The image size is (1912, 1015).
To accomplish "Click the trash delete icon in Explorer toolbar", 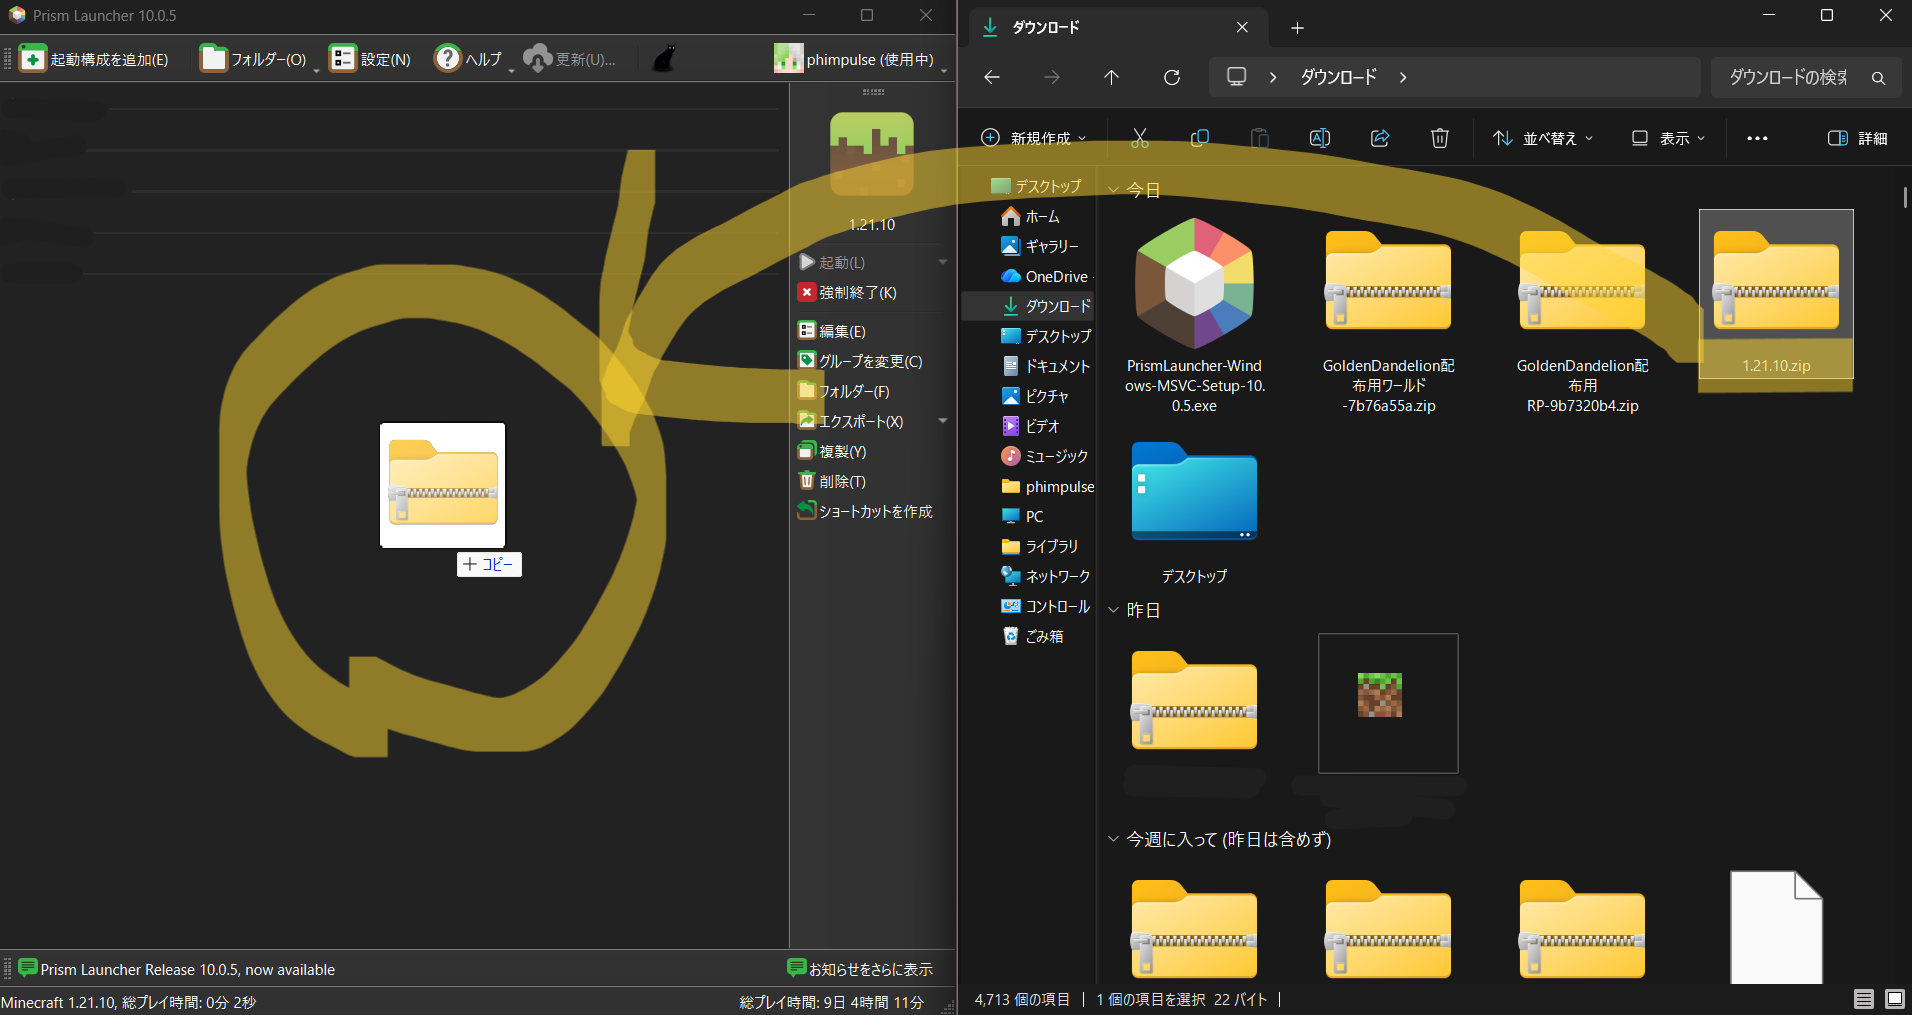I will point(1439,138).
